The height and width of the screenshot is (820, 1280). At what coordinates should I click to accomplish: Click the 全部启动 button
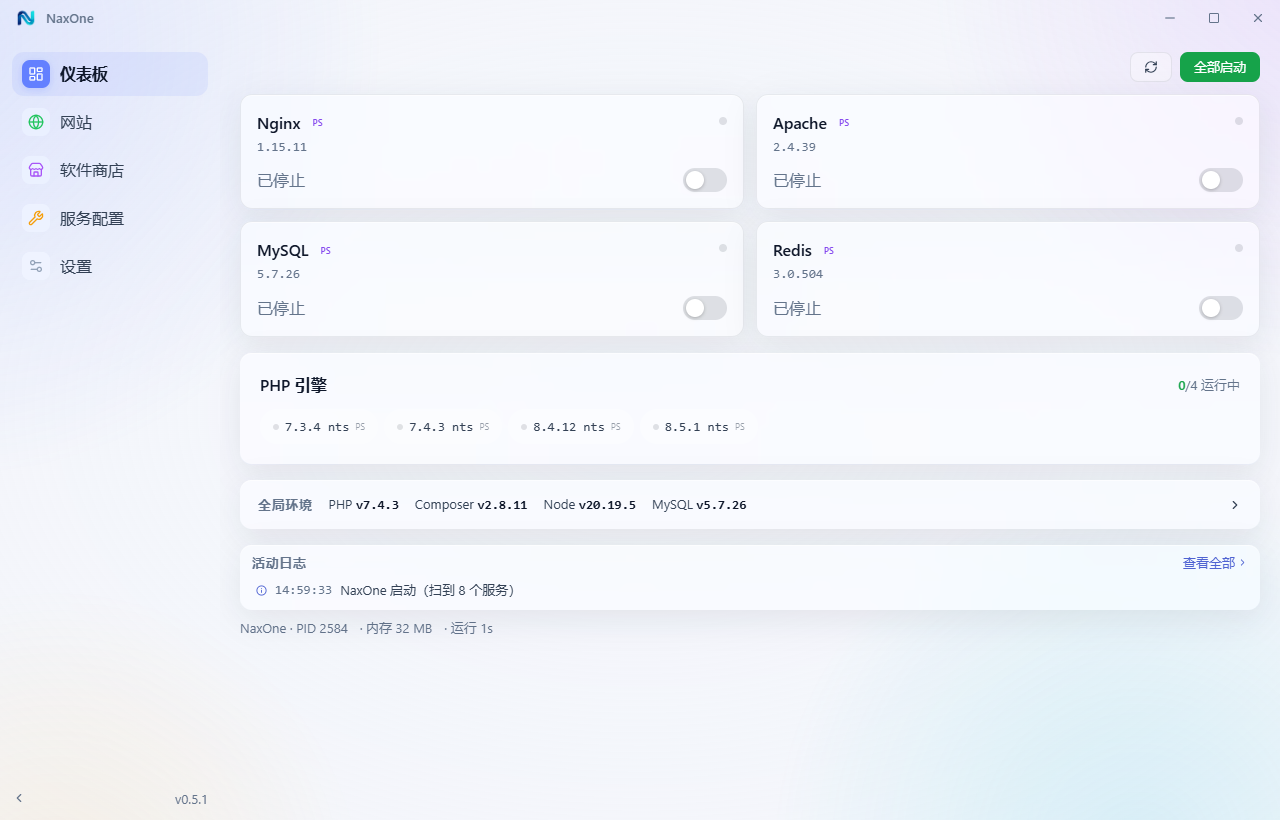click(x=1220, y=67)
